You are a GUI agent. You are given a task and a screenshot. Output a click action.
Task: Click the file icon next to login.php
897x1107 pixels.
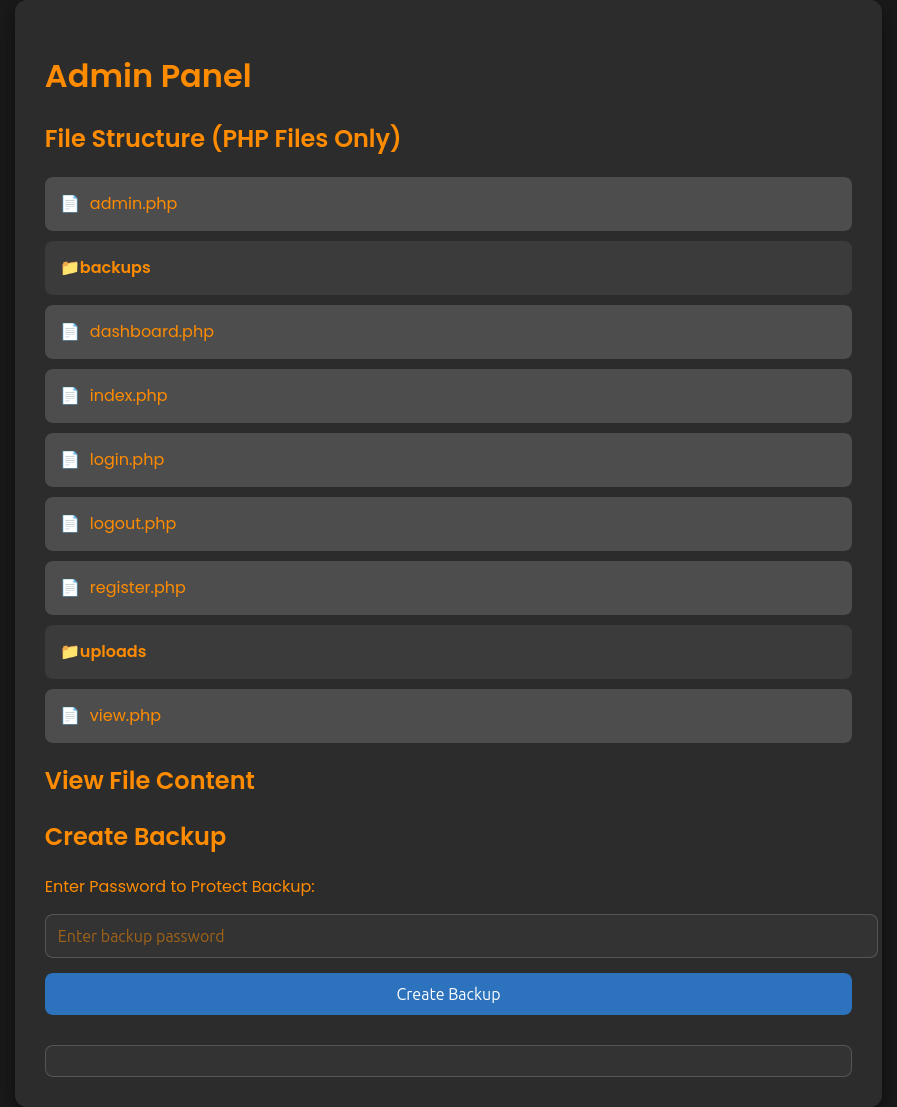point(70,460)
